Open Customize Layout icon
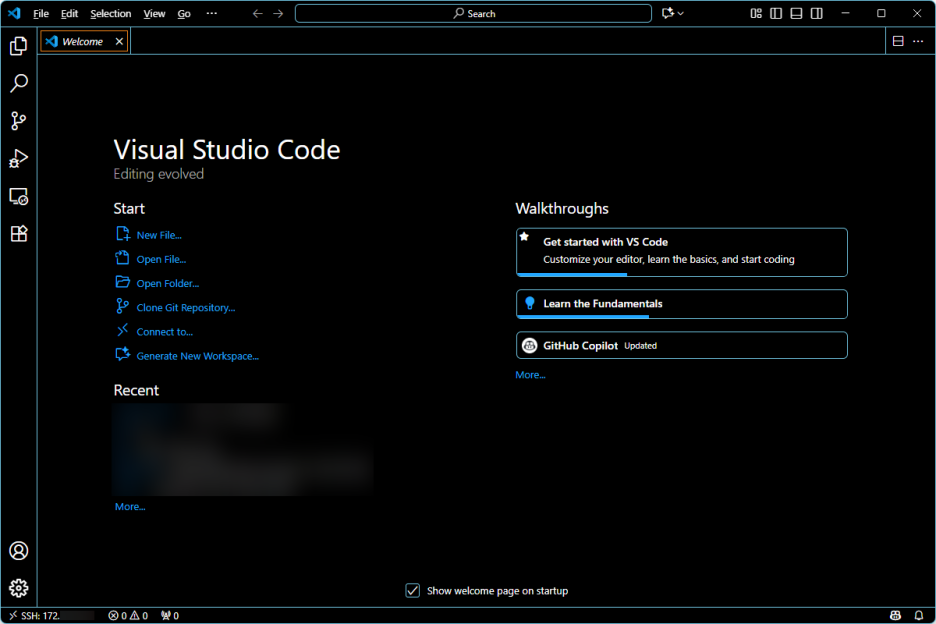This screenshot has height=624, width=936. pos(756,13)
